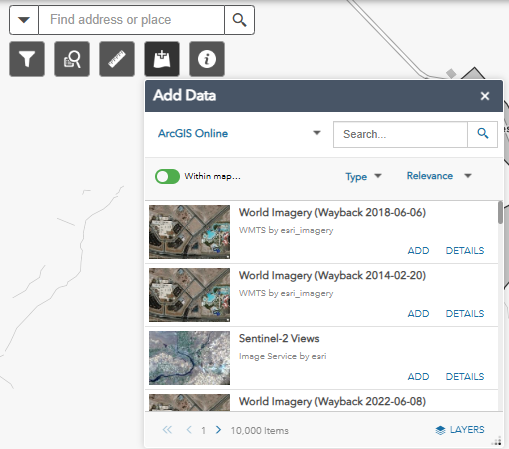Add World Imagery Wayback 2018-06-06 layer
This screenshot has height=449, width=509.
point(418,250)
